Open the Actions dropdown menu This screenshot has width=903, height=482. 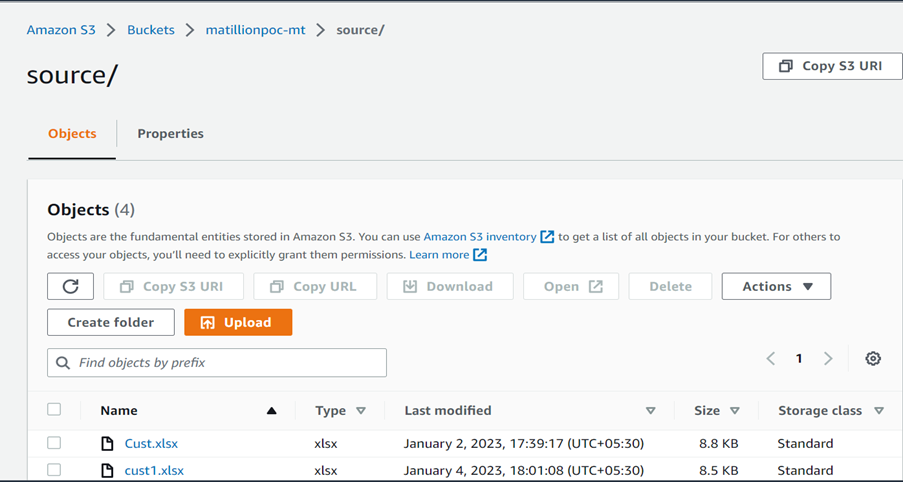point(776,286)
